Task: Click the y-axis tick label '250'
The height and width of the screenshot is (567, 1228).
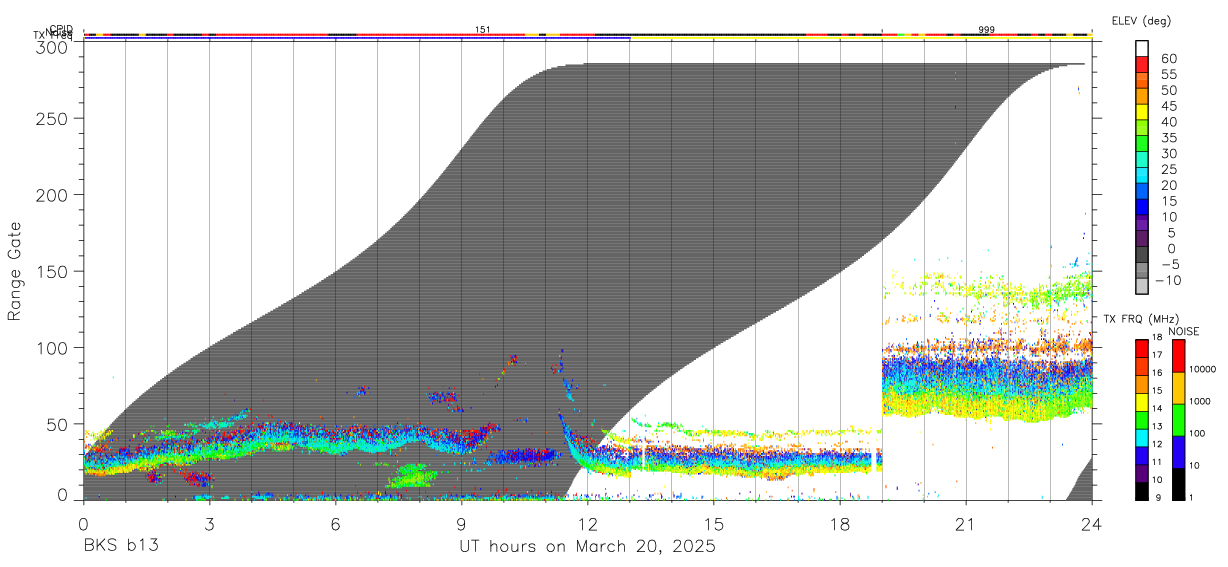Action: (50, 118)
